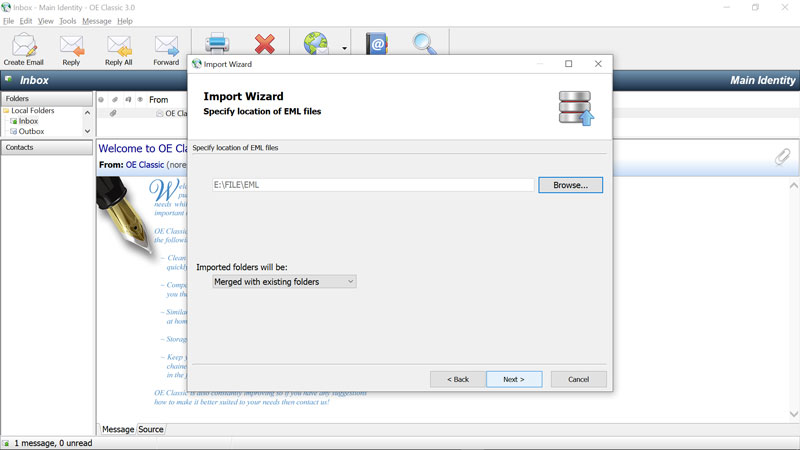Click the red X Delete icon

click(264, 44)
